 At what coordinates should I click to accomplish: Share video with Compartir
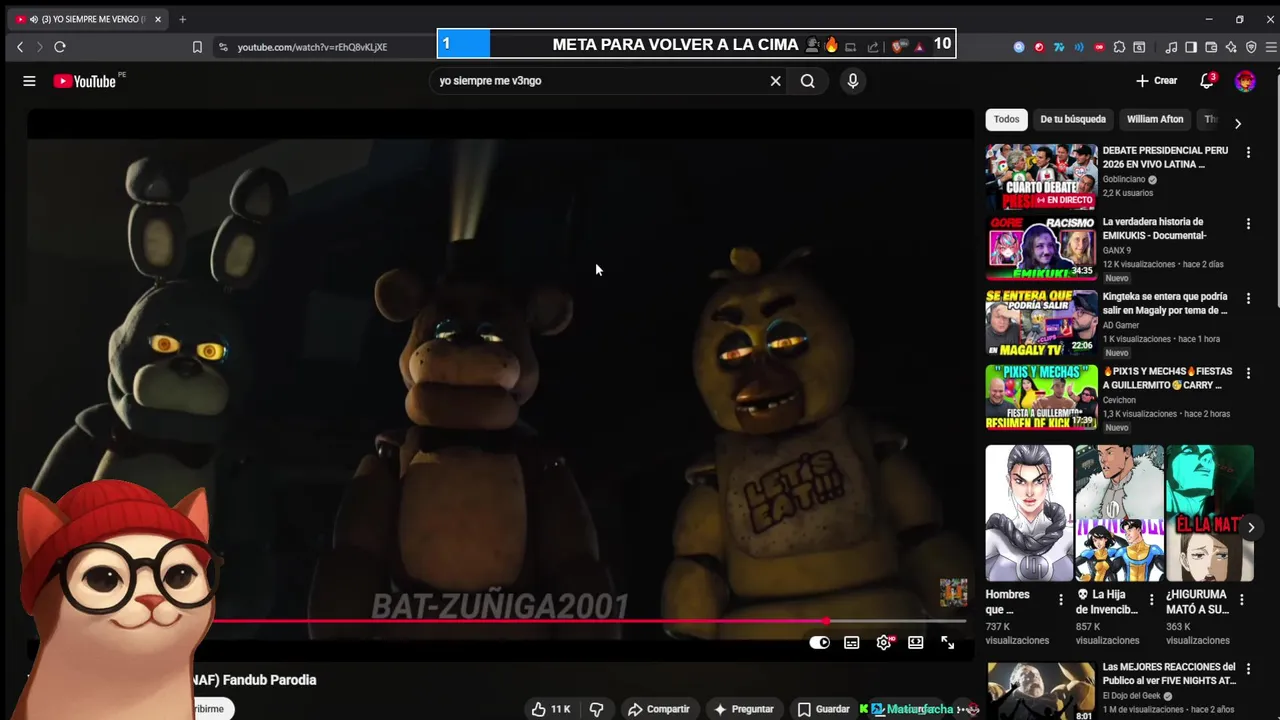pyautogui.click(x=659, y=709)
